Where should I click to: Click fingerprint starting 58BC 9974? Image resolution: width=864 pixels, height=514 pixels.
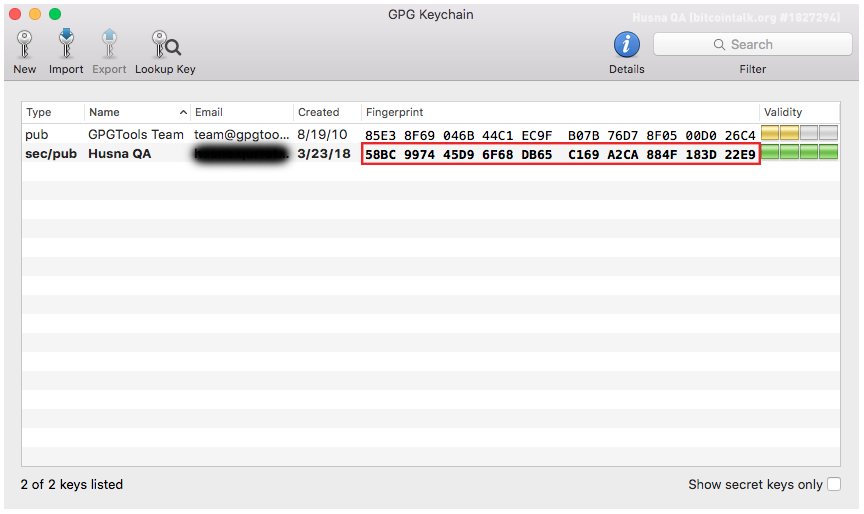coord(560,155)
